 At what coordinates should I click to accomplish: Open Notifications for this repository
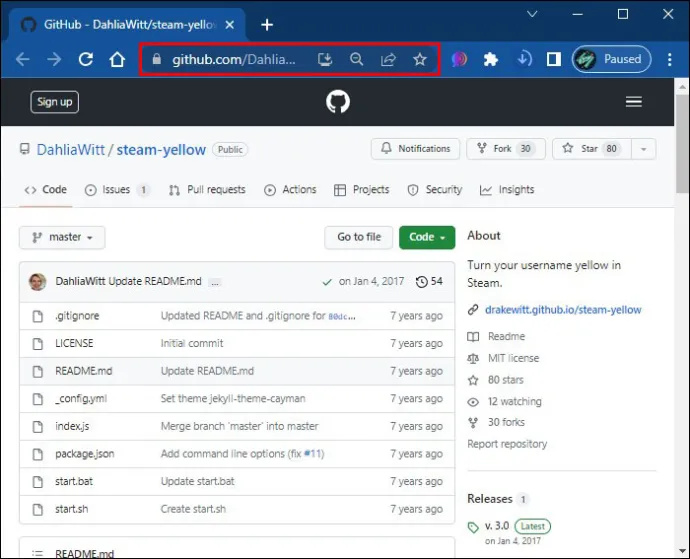coord(415,149)
